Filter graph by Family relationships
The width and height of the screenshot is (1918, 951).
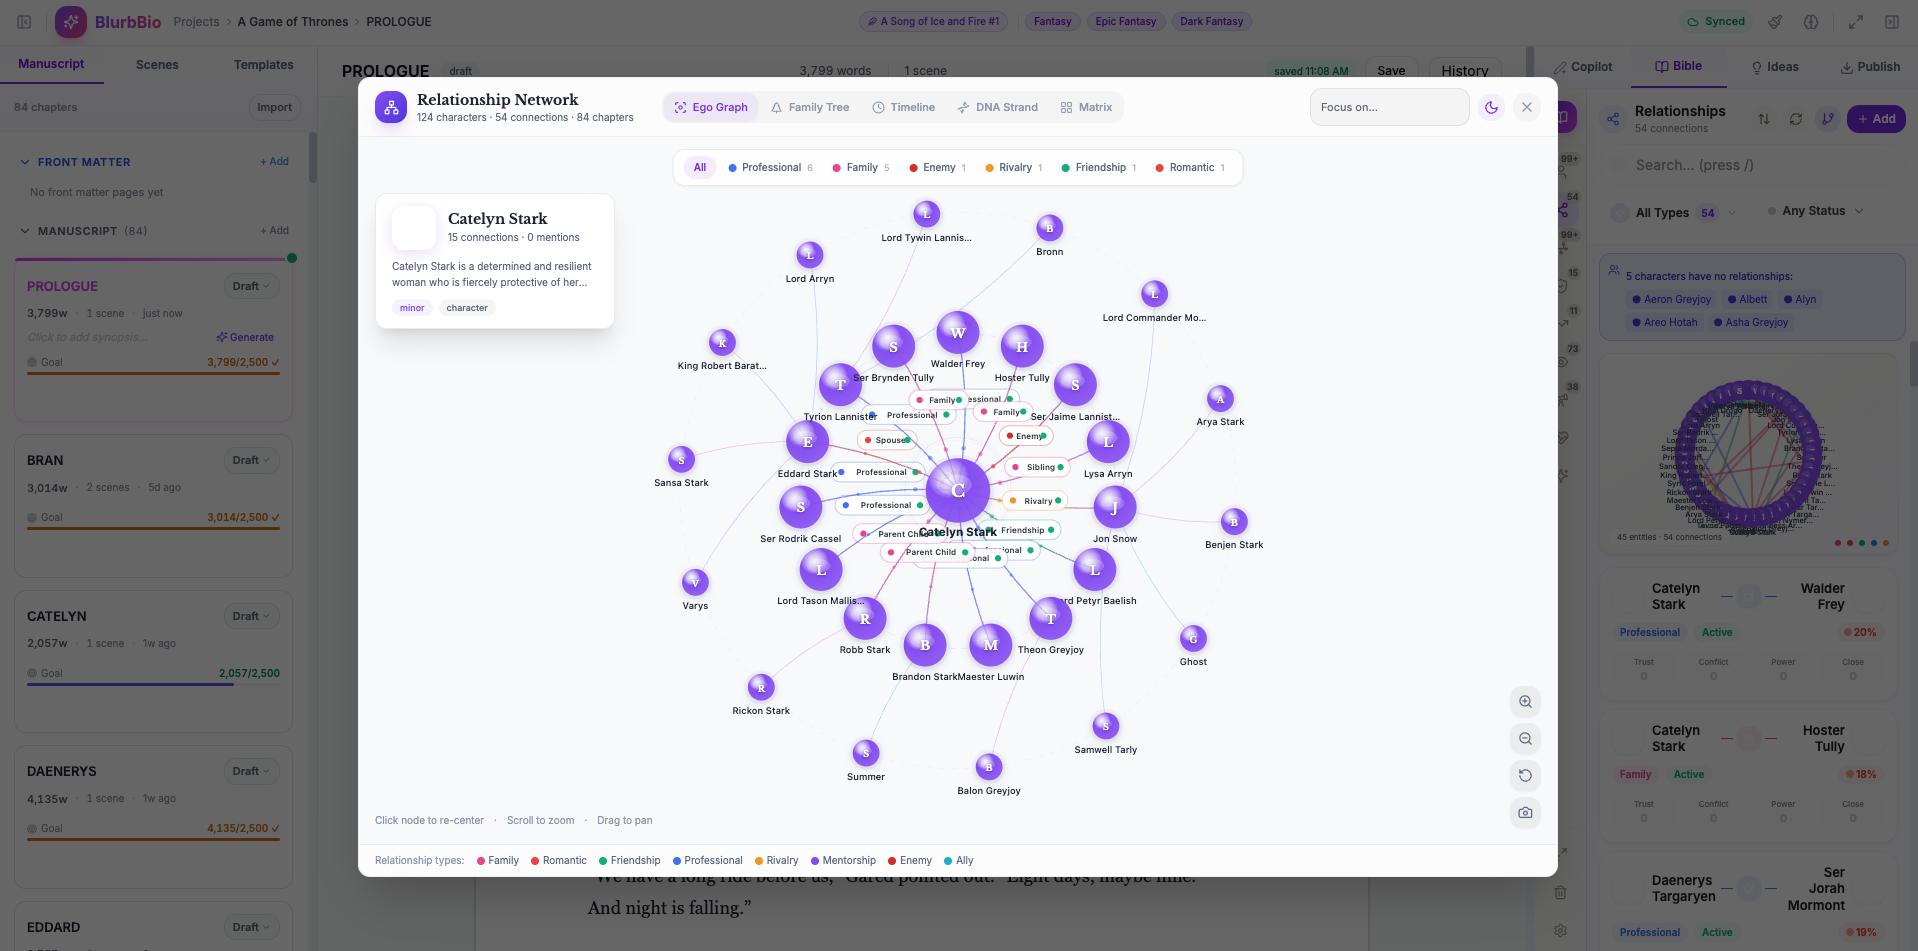(861, 168)
